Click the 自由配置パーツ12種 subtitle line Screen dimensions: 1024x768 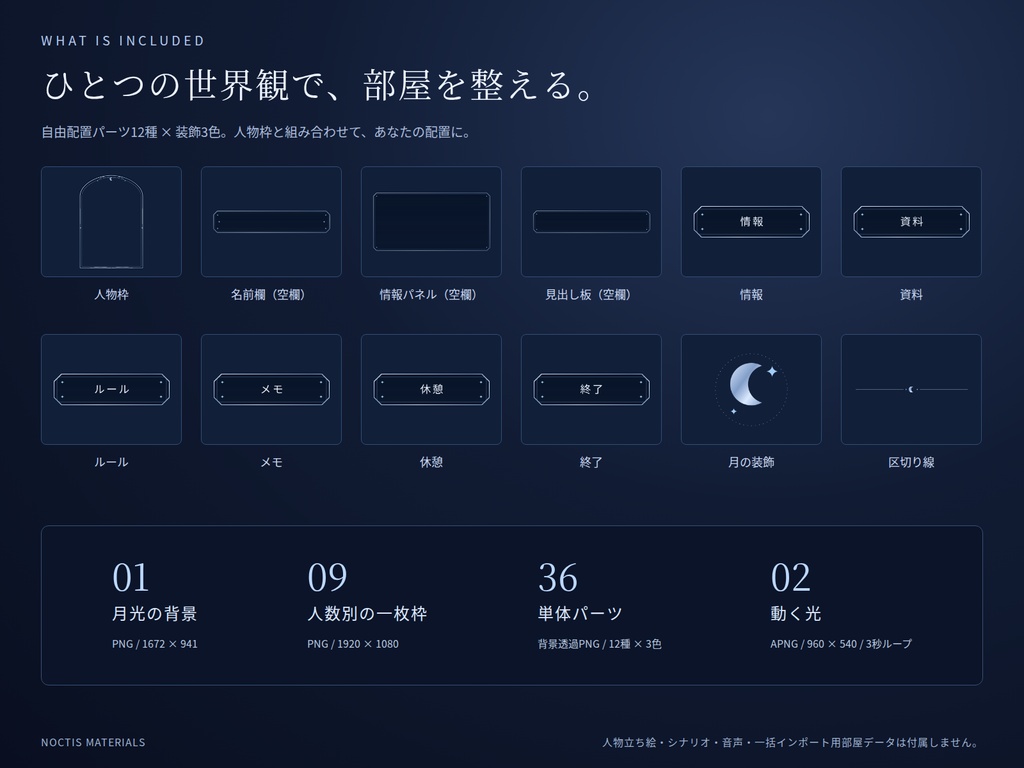pyautogui.click(x=256, y=132)
